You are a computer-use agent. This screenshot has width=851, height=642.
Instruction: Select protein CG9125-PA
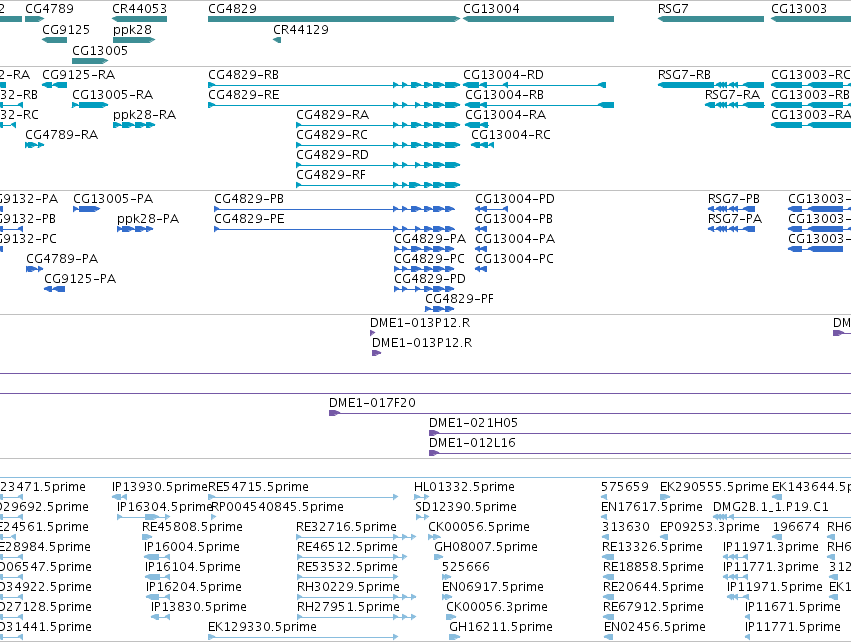point(80,279)
